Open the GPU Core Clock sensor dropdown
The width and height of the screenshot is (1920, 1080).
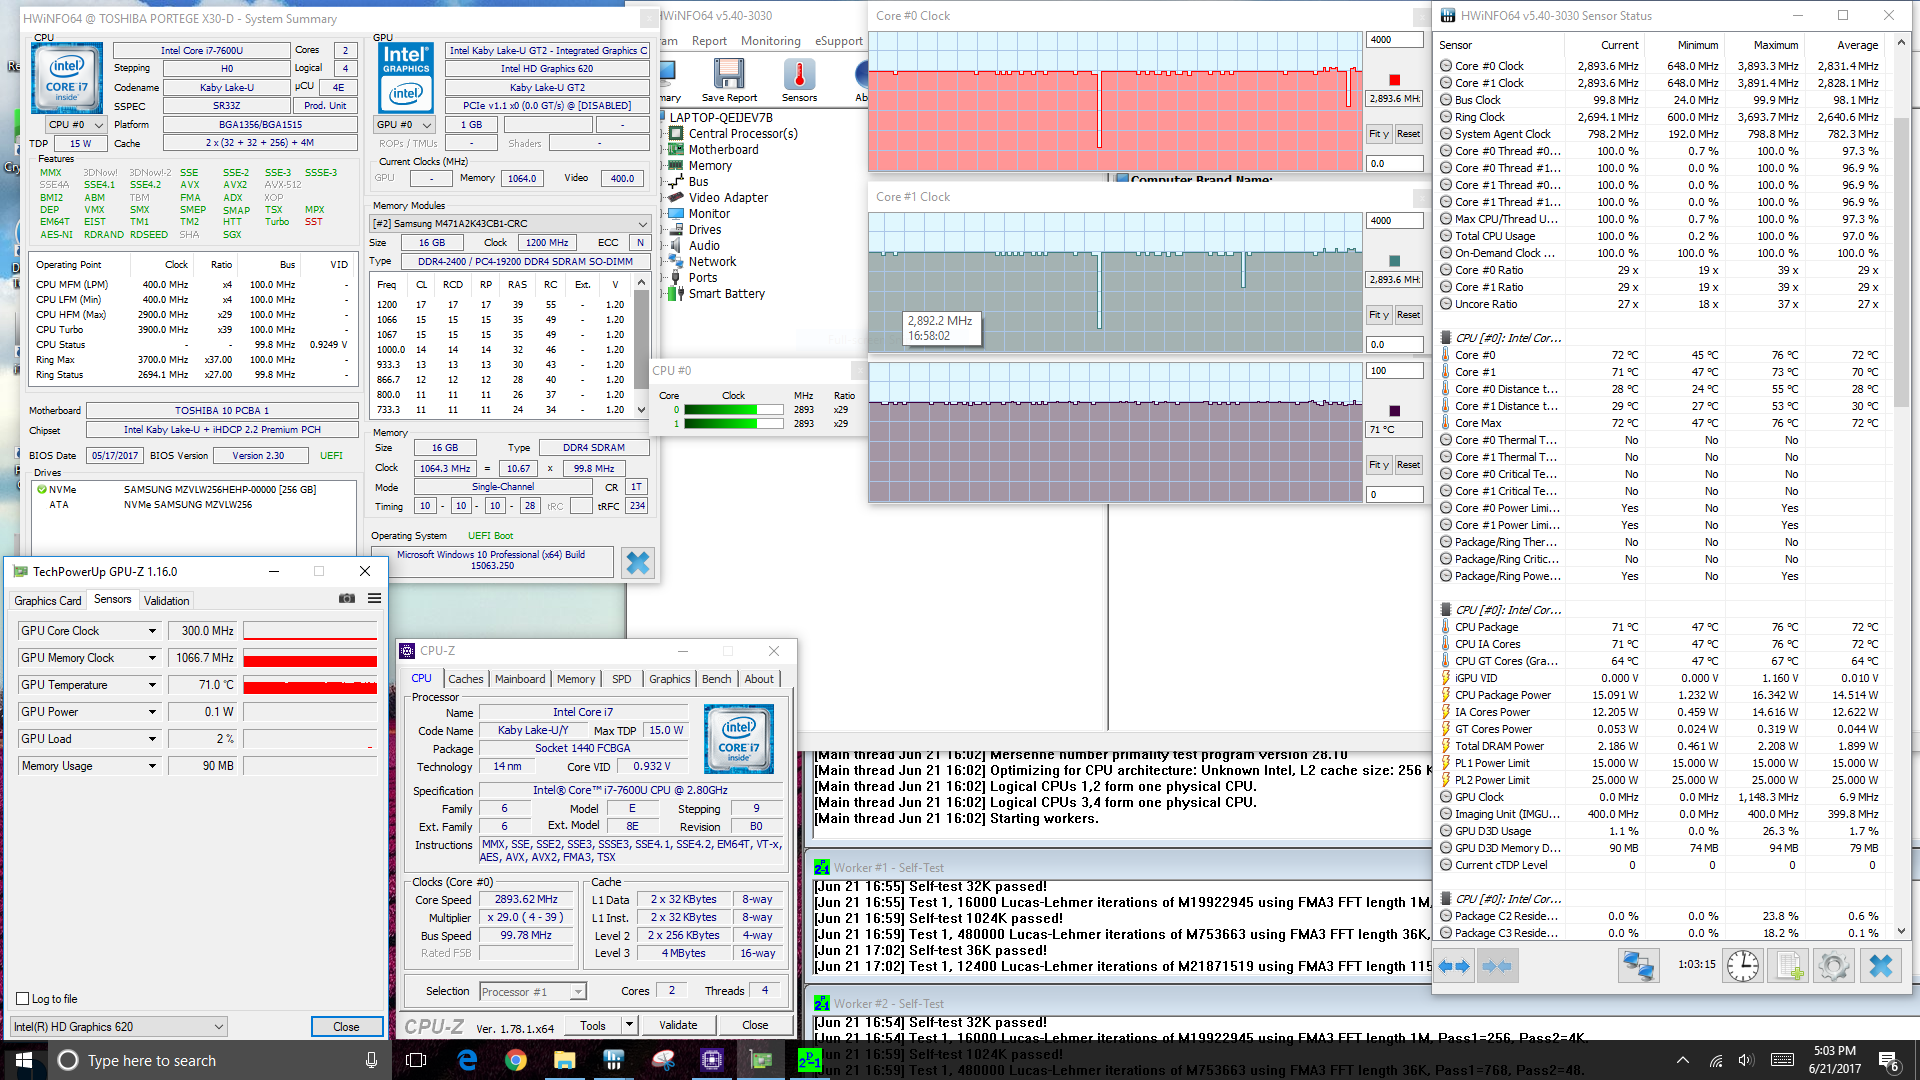coord(152,631)
